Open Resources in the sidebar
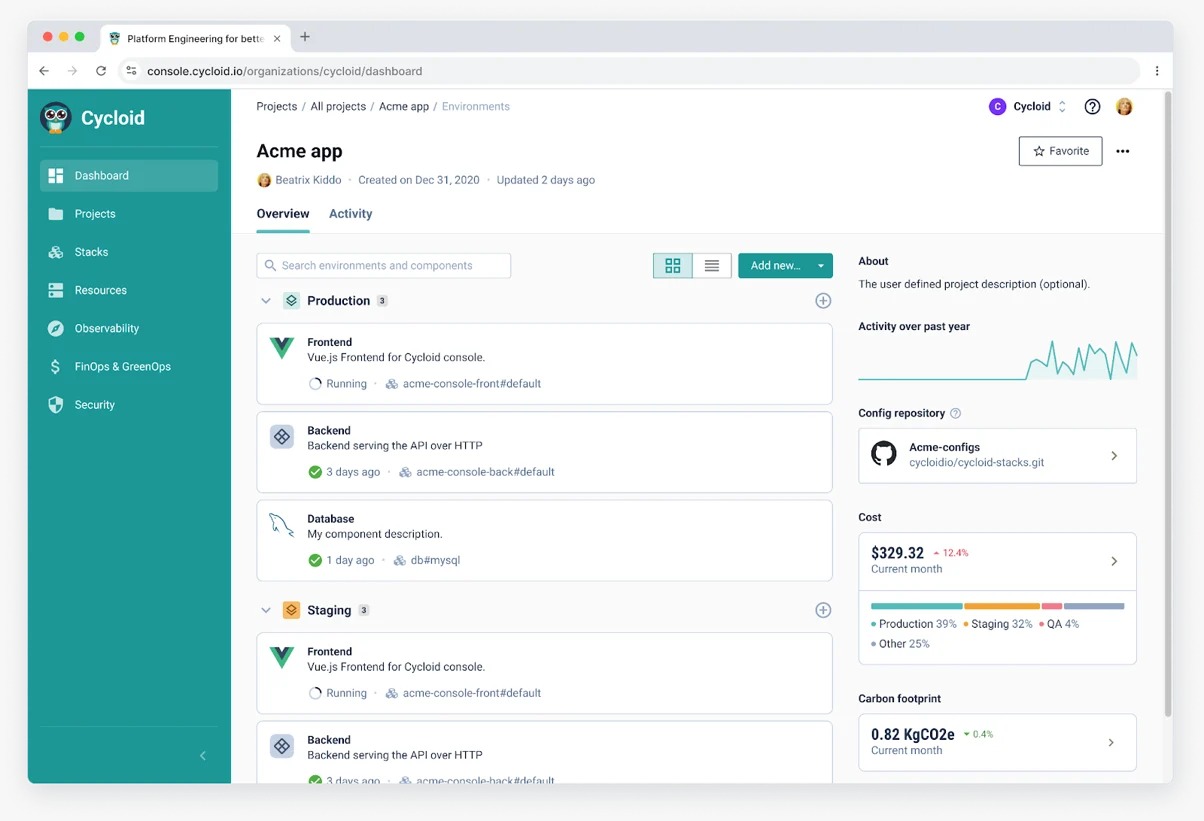 (129, 290)
